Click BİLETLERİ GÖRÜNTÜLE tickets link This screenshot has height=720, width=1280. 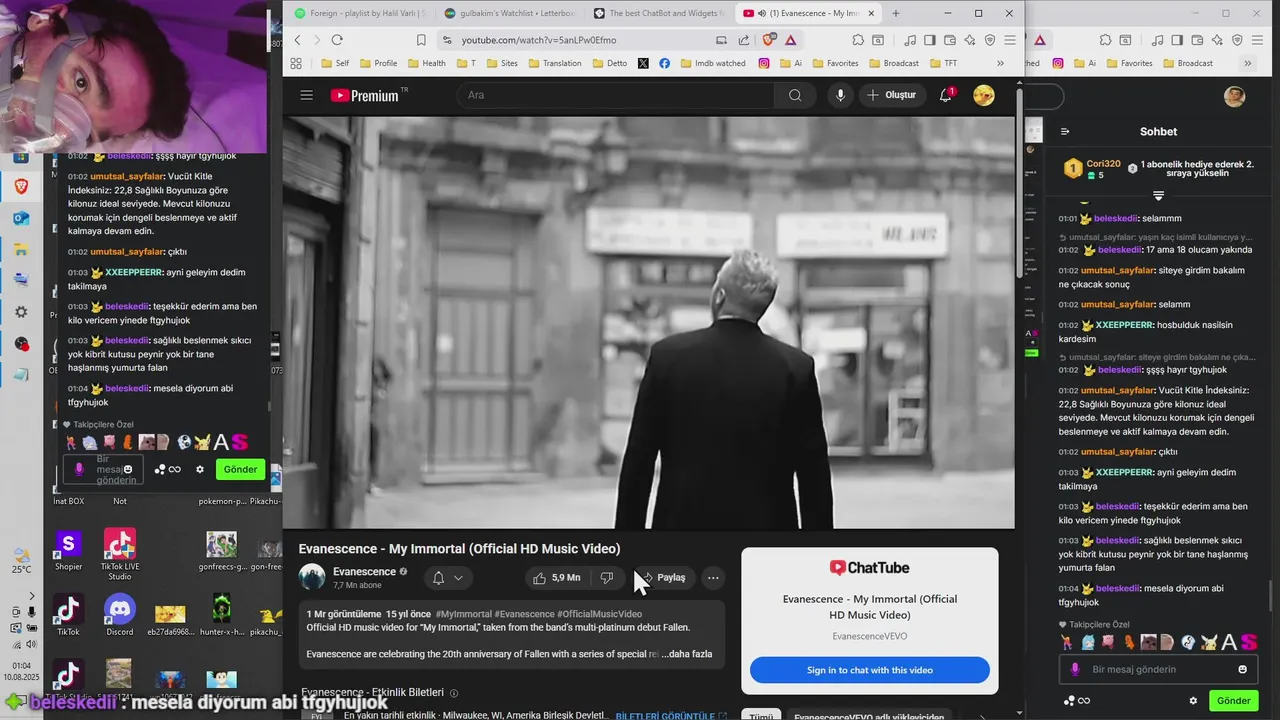pyautogui.click(x=671, y=716)
